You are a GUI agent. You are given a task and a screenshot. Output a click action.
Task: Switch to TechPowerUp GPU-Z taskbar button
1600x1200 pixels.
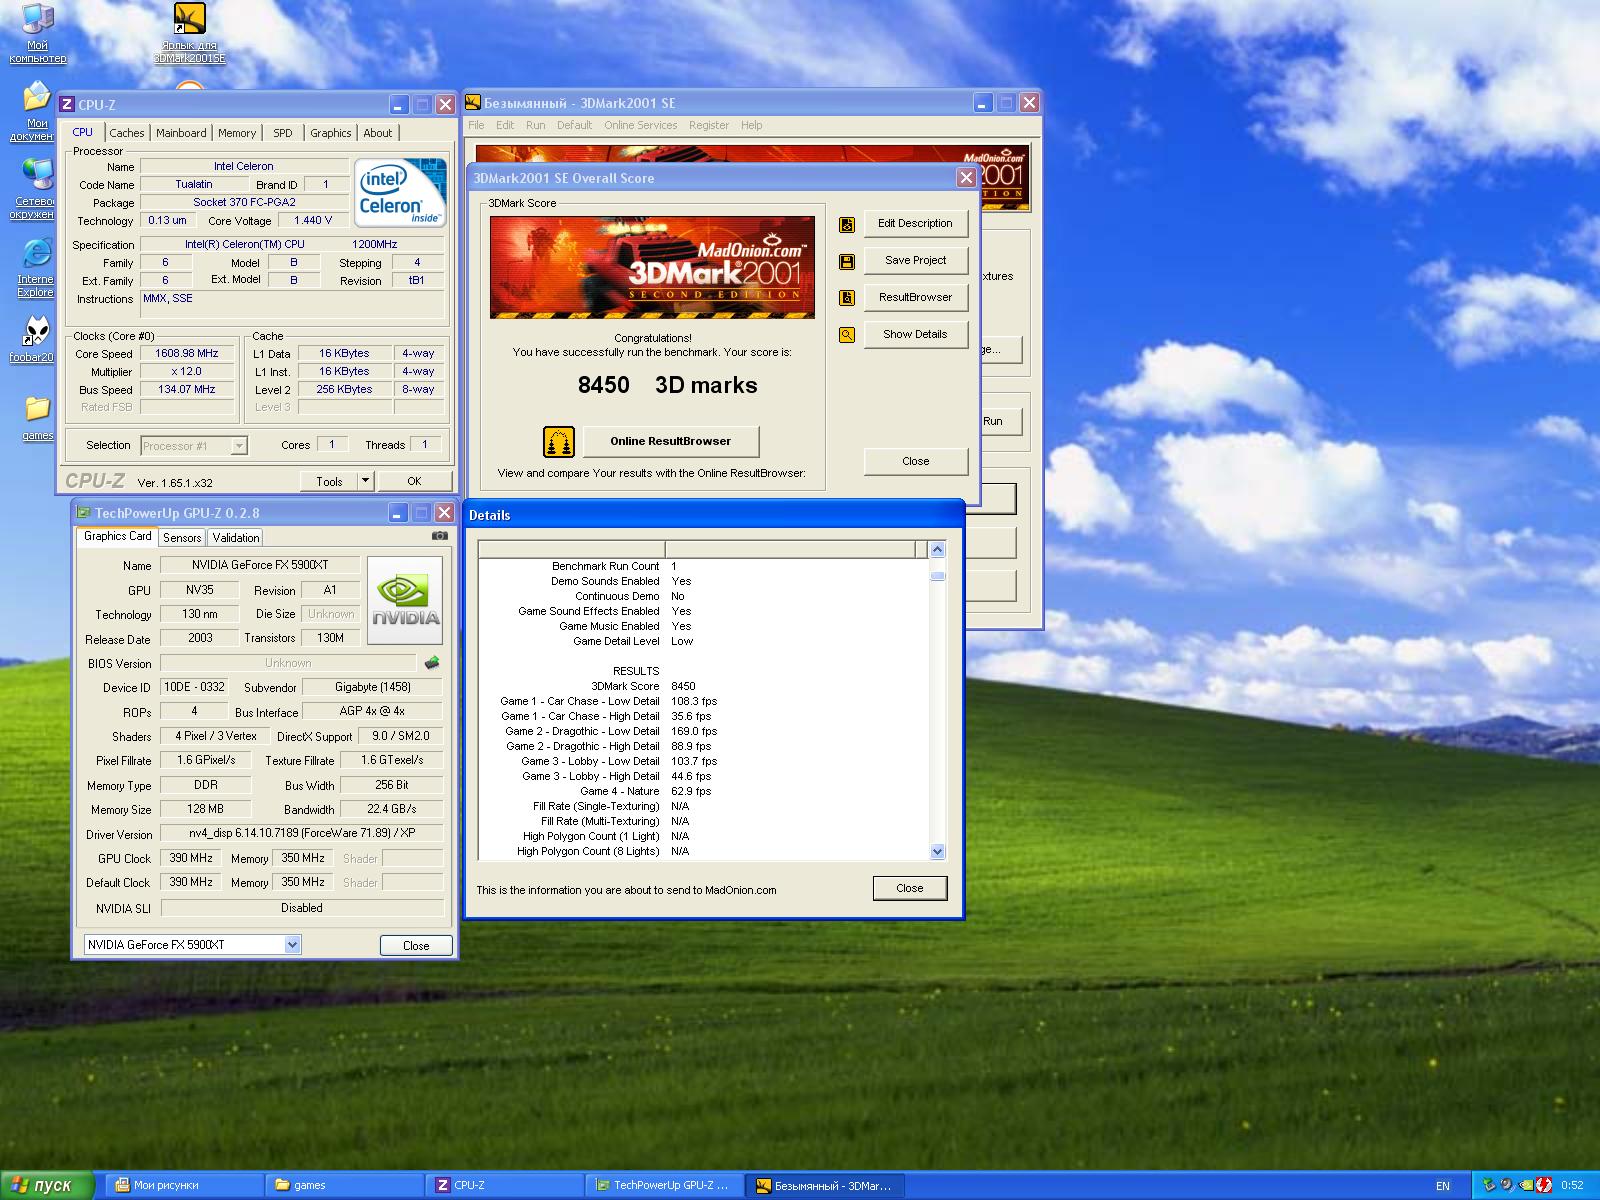pyautogui.click(x=664, y=1186)
